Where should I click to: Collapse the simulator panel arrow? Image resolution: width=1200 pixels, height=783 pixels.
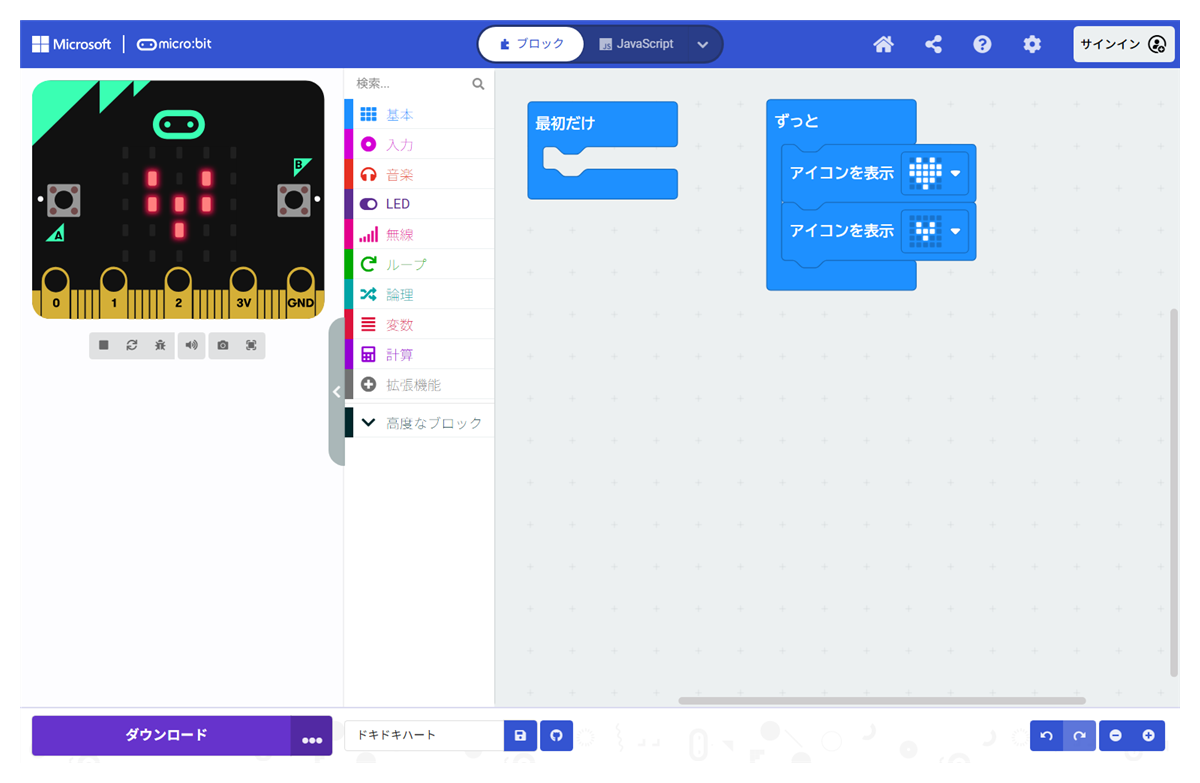point(337,392)
